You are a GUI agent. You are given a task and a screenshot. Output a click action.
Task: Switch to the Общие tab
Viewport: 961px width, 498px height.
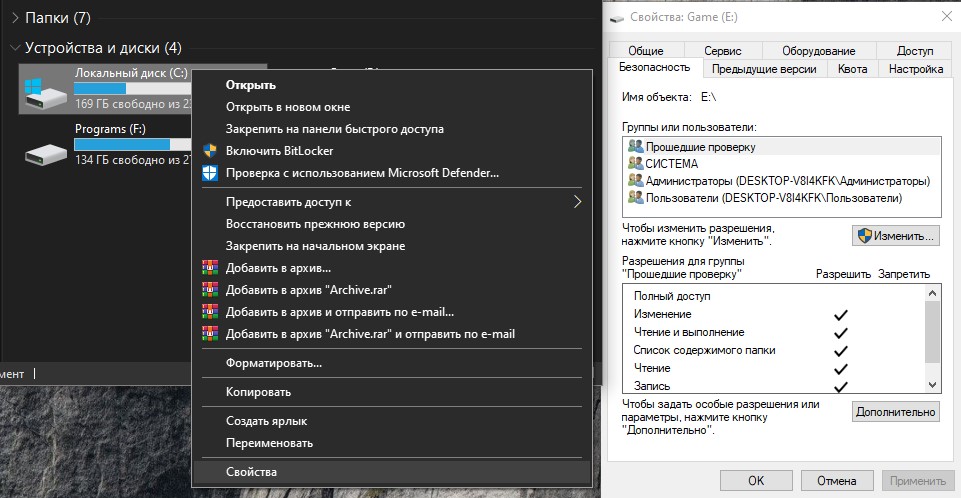(645, 50)
